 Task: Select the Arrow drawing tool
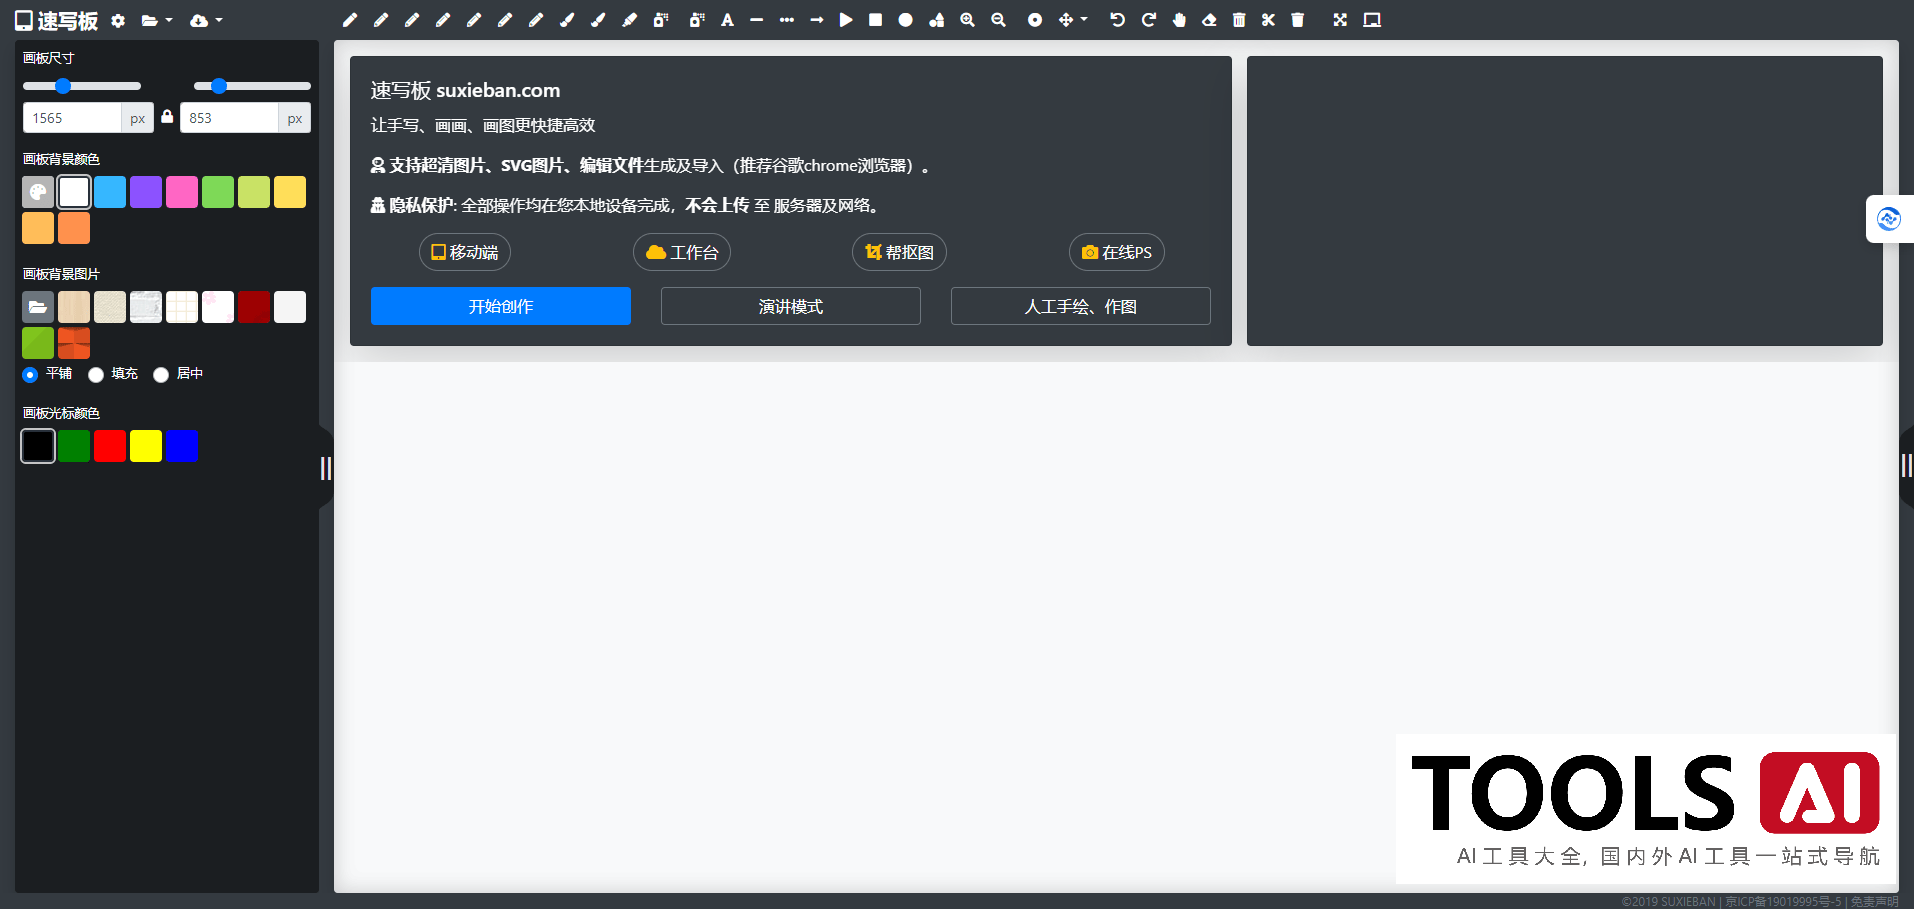(817, 20)
